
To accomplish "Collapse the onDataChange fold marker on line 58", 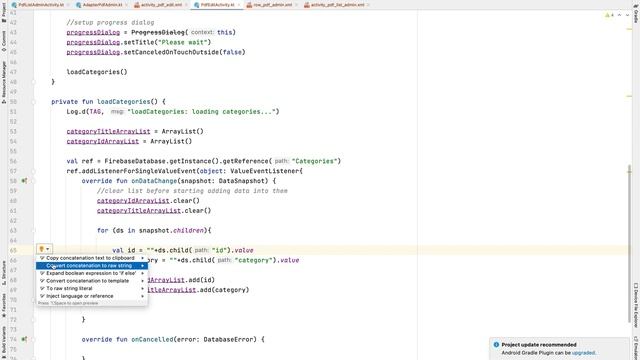I will click(x=34, y=181).
